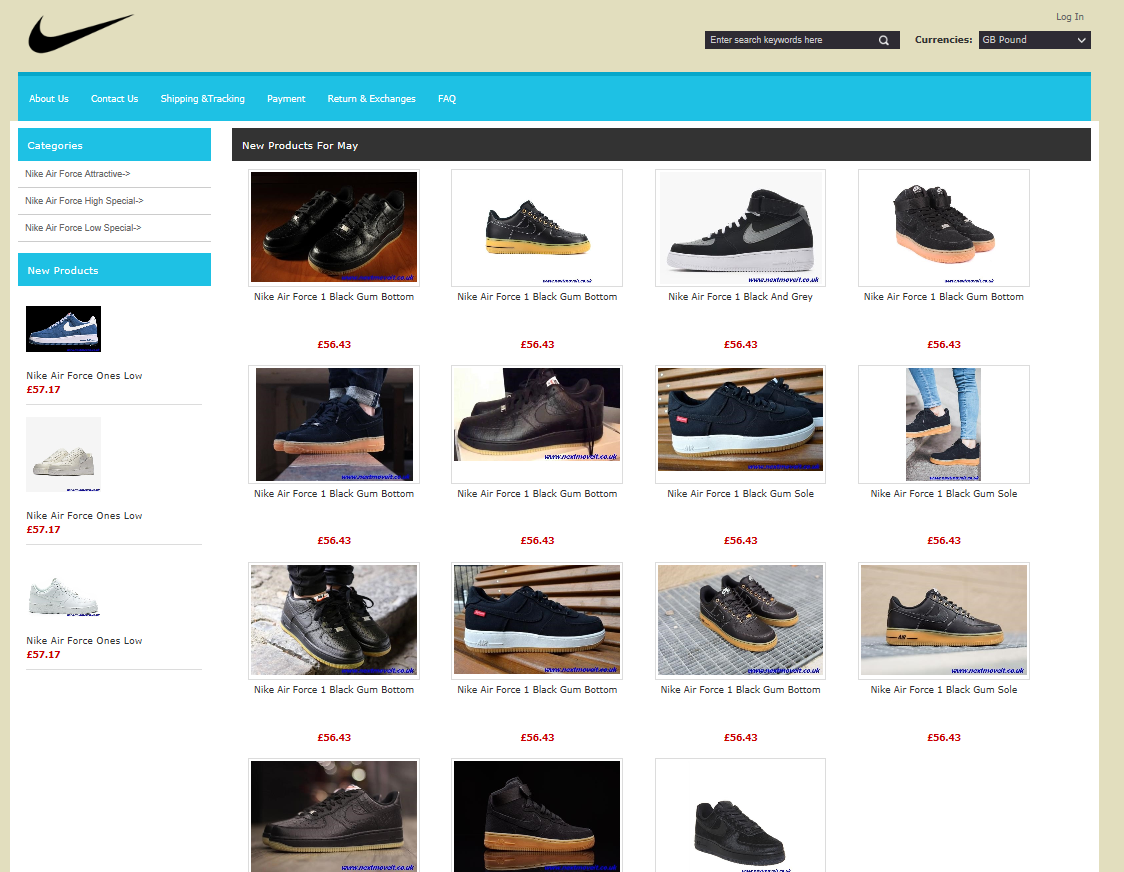Click the Nike swoosh logo
The image size is (1124, 872).
80,33
